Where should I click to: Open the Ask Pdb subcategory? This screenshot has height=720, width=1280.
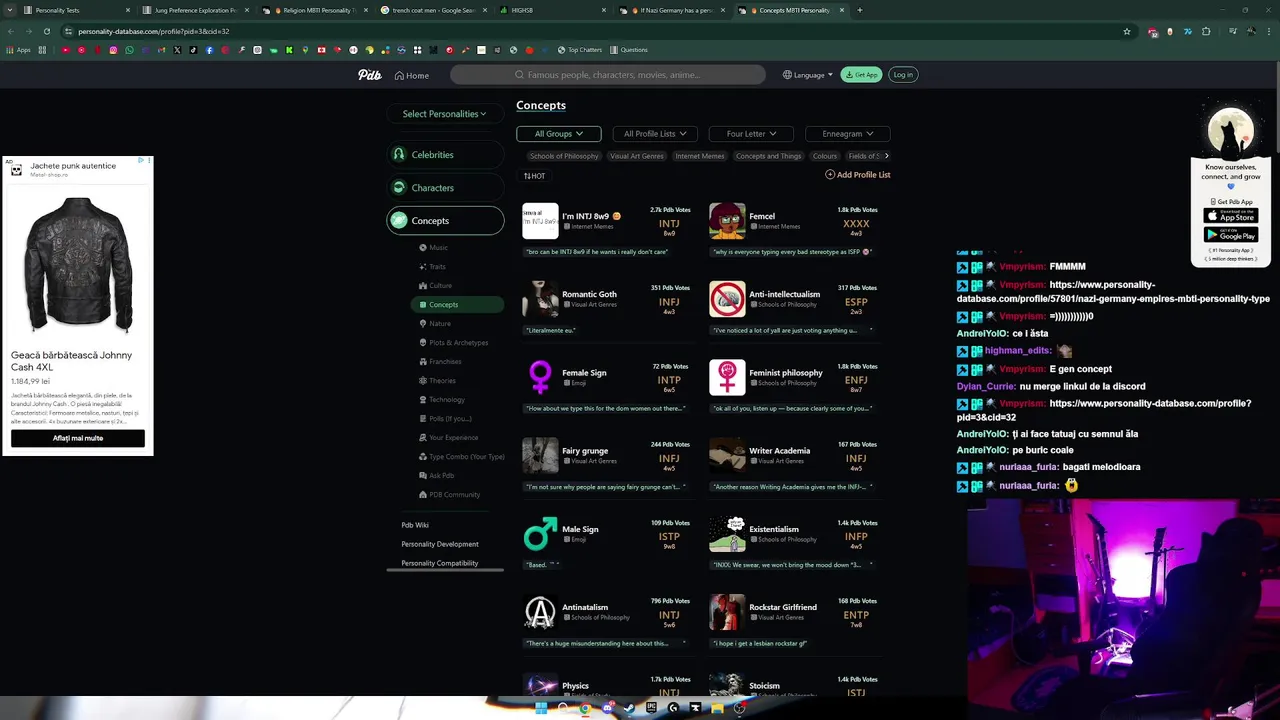(x=437, y=475)
